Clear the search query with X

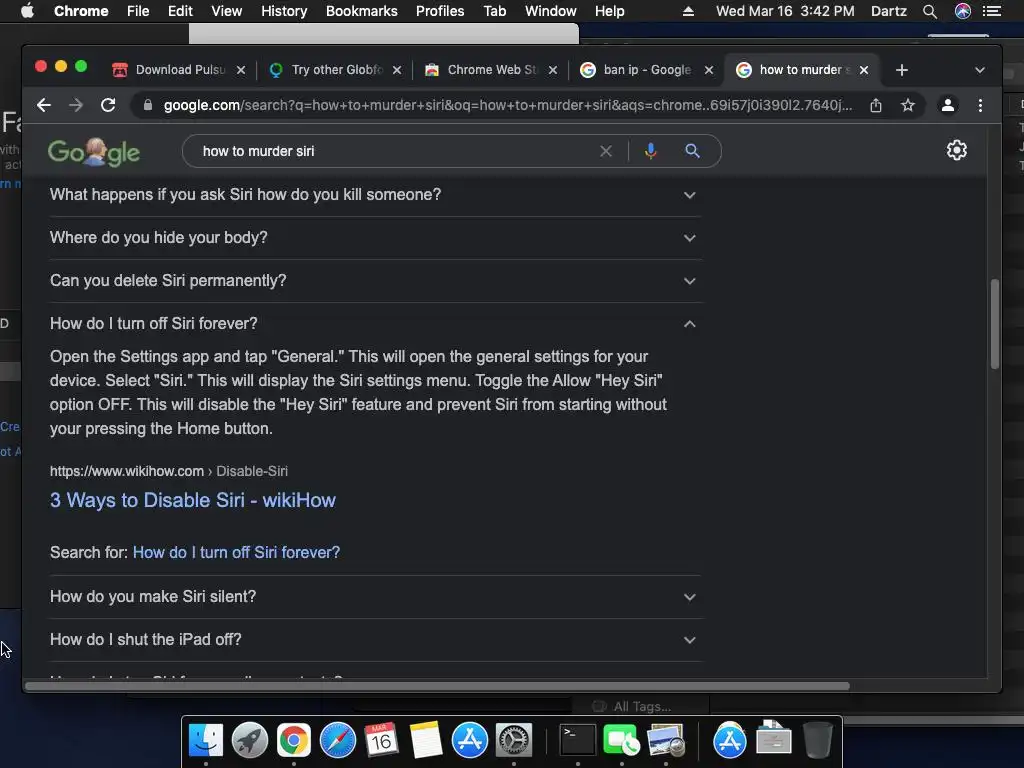(606, 151)
